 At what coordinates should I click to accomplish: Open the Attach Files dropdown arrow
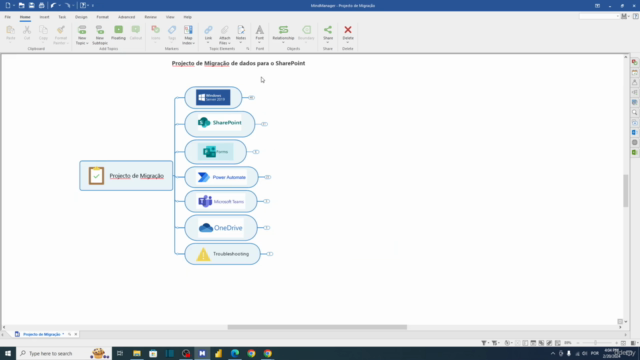pos(229,43)
